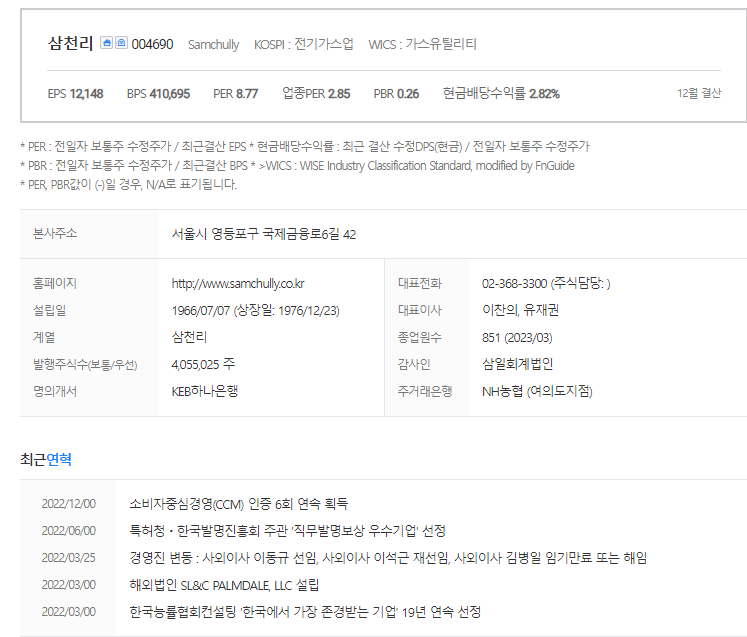This screenshot has width=747, height=637.
Task: Select the issued shares 4,055,025 주
Action: click(x=203, y=364)
